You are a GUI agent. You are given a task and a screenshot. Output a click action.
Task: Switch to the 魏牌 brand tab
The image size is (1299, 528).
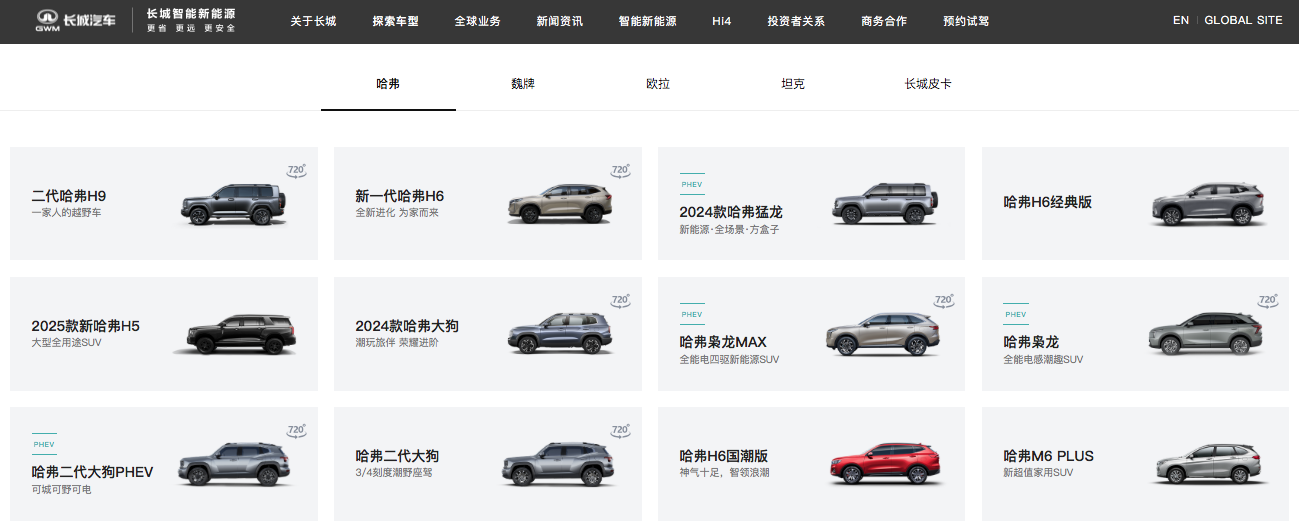coord(523,84)
